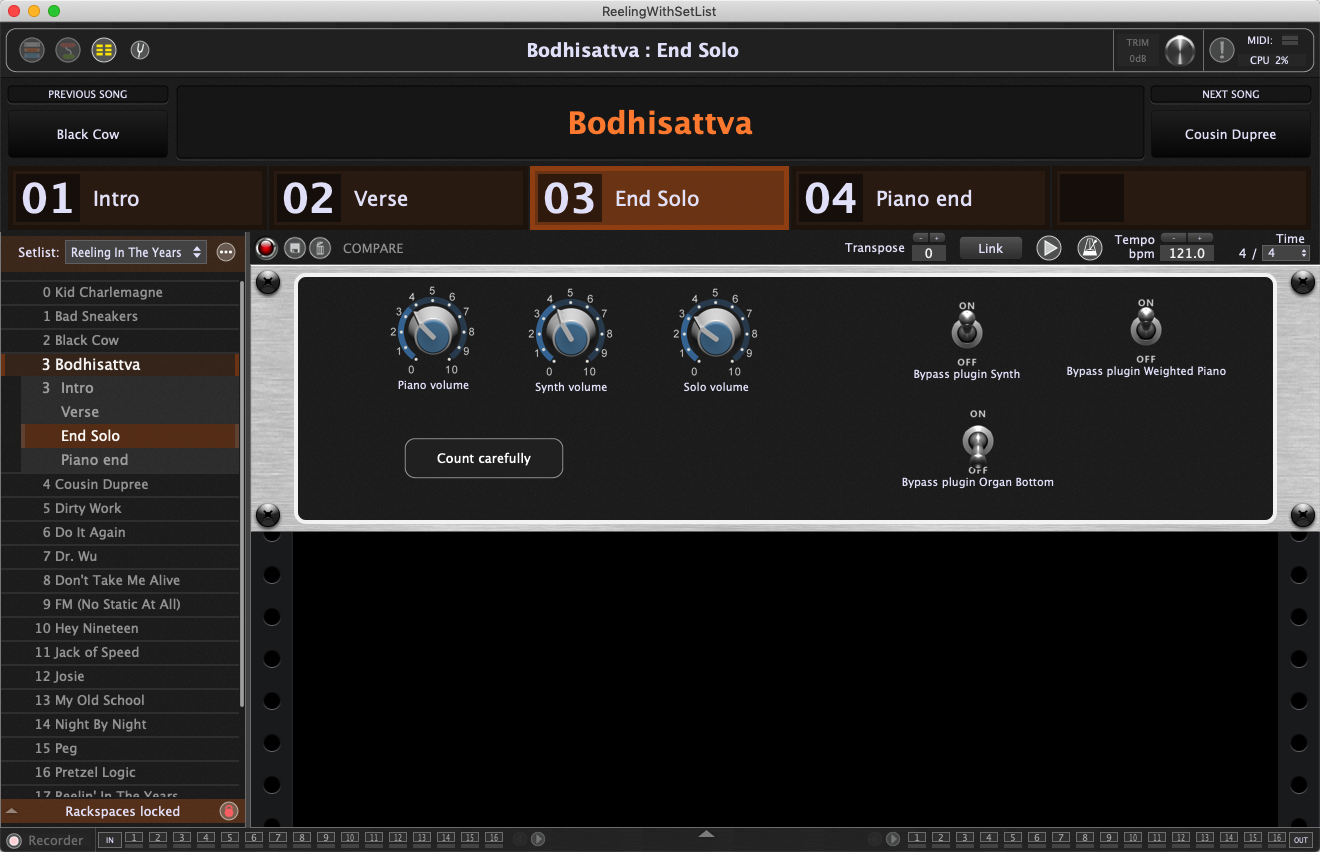Click the TRIM gain knob
Viewport: 1320px width, 852px height.
click(x=1180, y=50)
